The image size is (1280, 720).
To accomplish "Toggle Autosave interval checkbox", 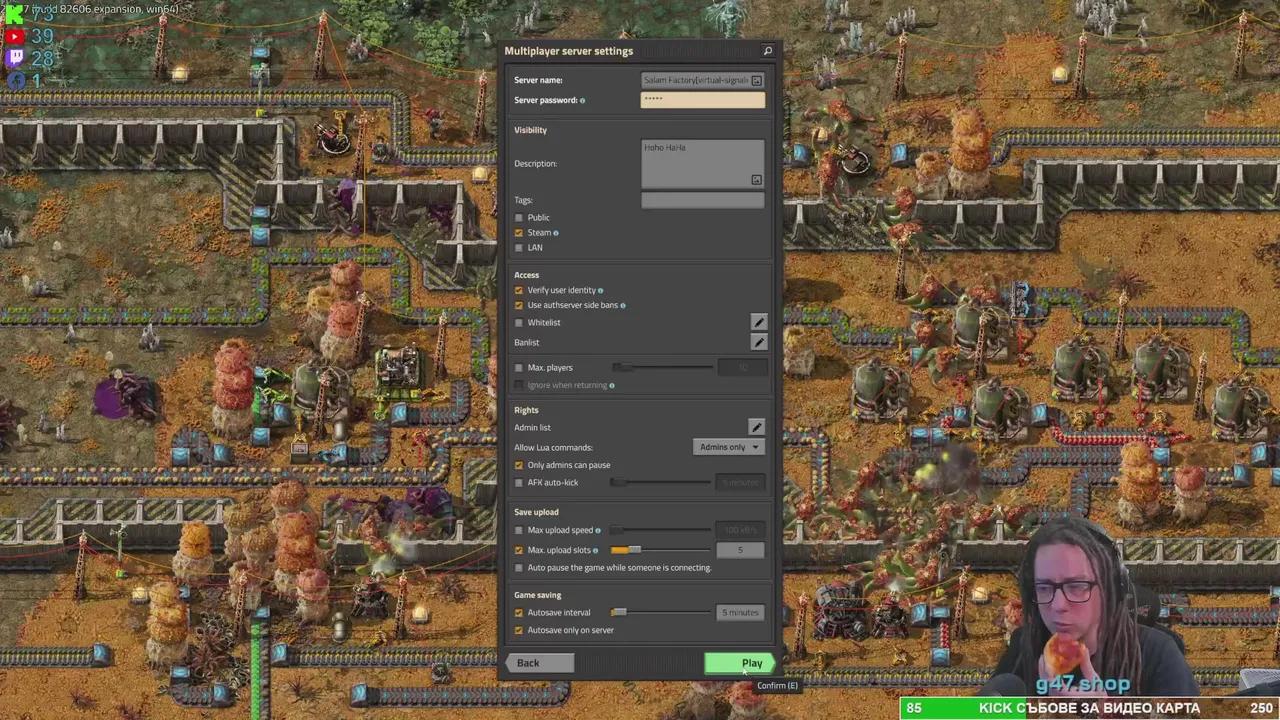I will (x=519, y=612).
